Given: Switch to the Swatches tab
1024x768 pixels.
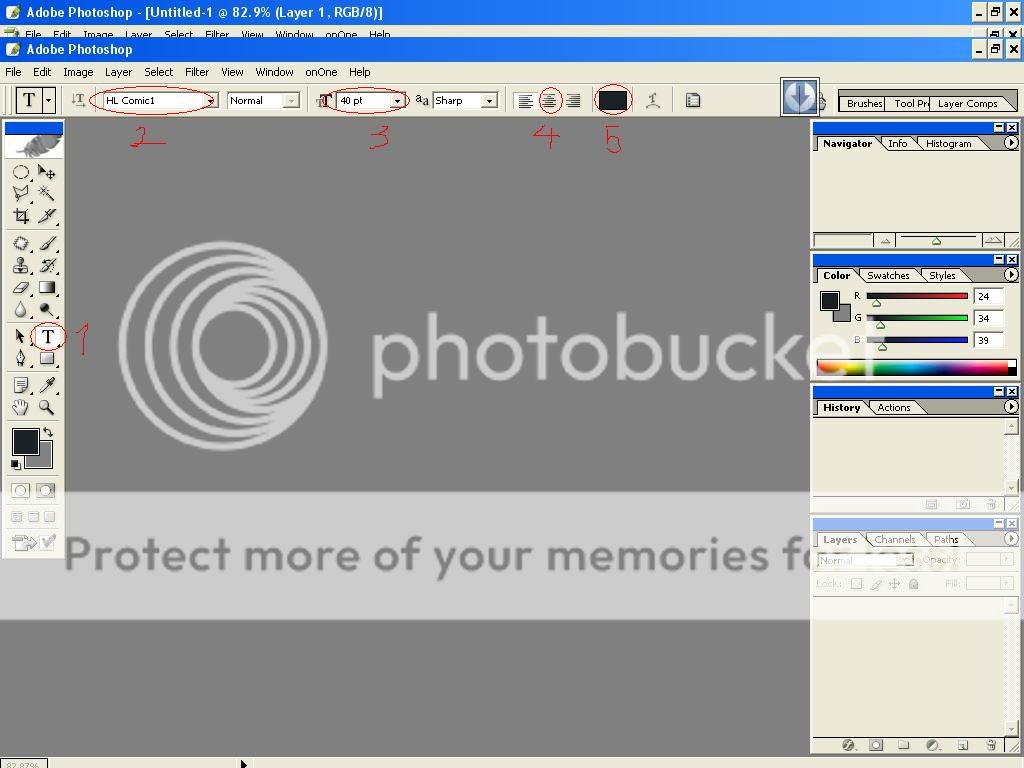Looking at the screenshot, I should [888, 276].
